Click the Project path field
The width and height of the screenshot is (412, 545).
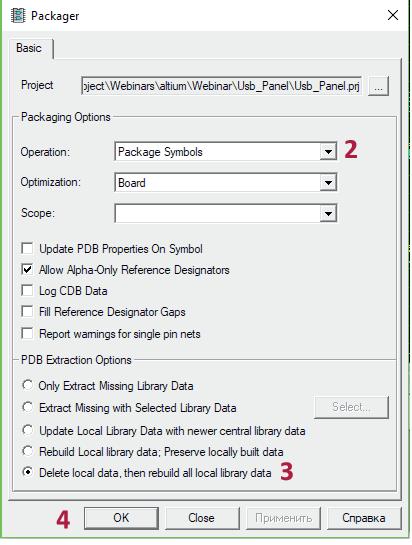tap(221, 86)
